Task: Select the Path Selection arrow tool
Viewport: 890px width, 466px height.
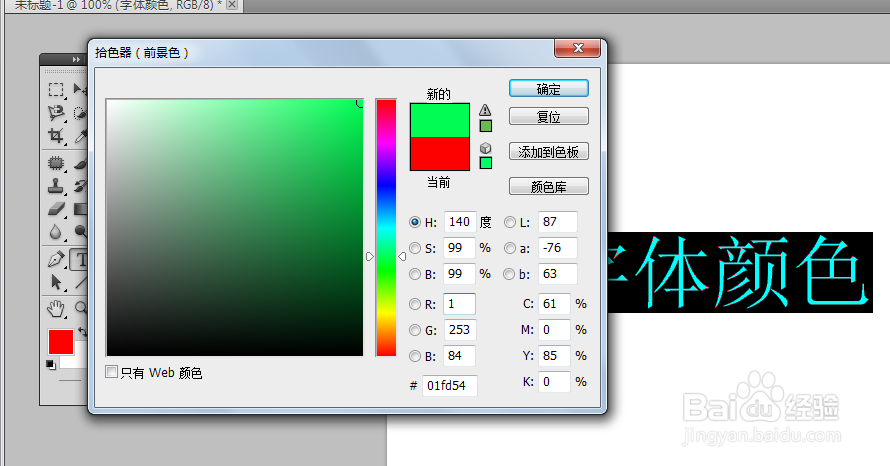Action: pos(56,282)
